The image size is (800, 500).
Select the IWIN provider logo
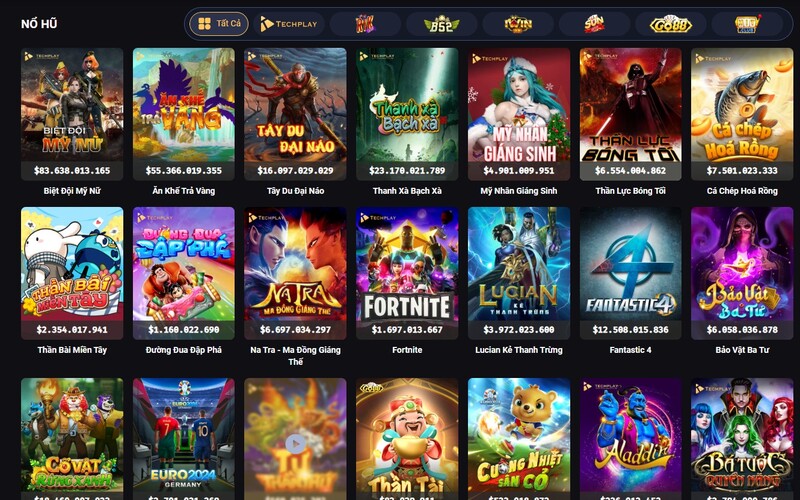click(x=518, y=24)
